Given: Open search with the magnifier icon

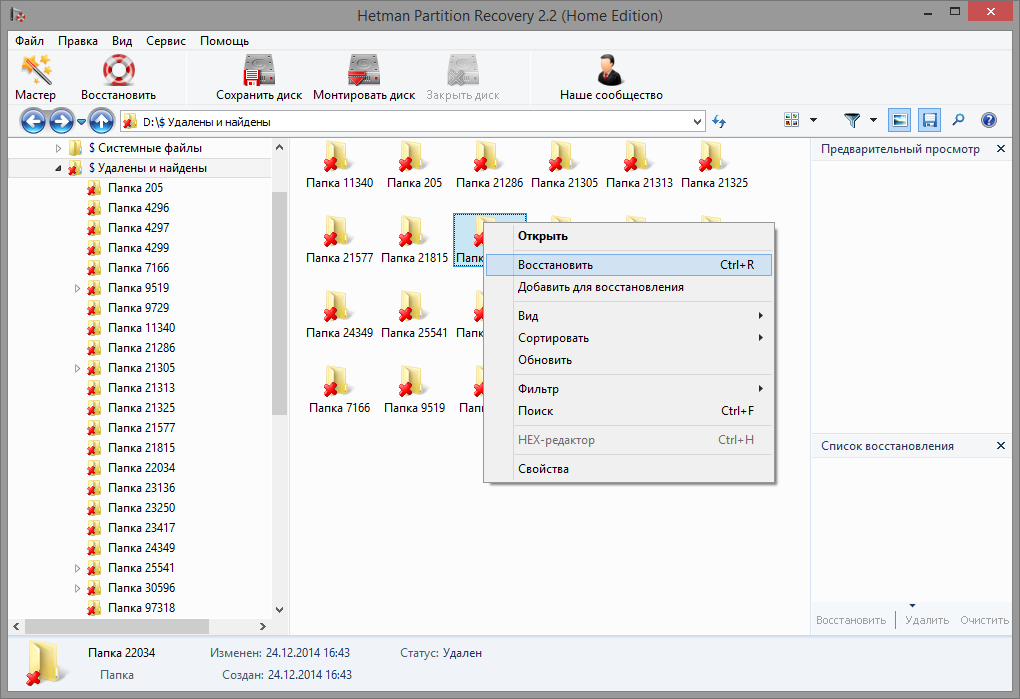Looking at the screenshot, I should (958, 120).
